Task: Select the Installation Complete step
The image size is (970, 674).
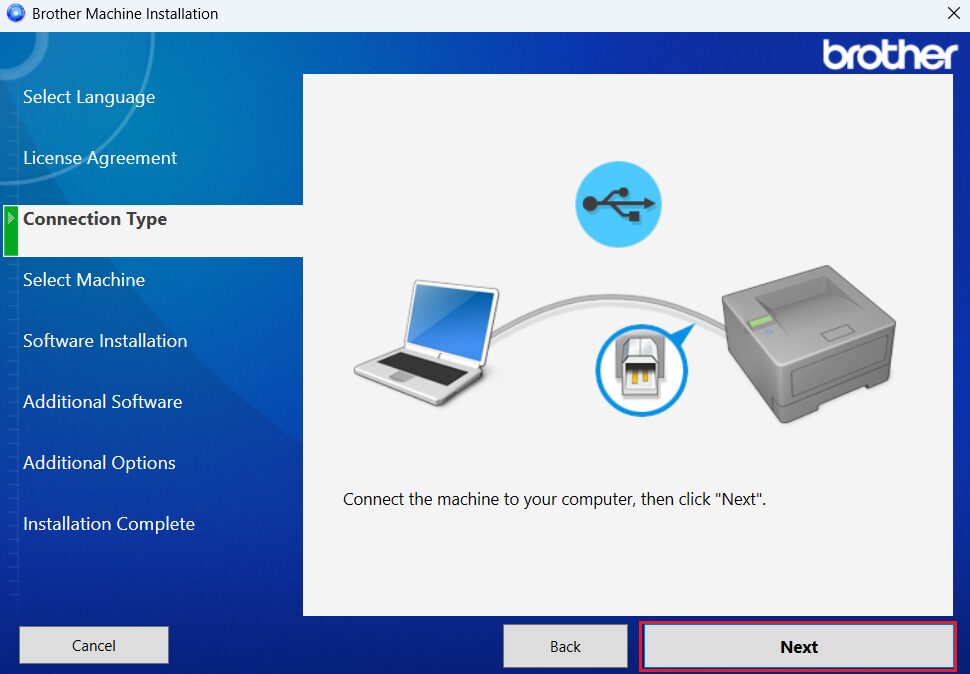Action: coord(109,524)
